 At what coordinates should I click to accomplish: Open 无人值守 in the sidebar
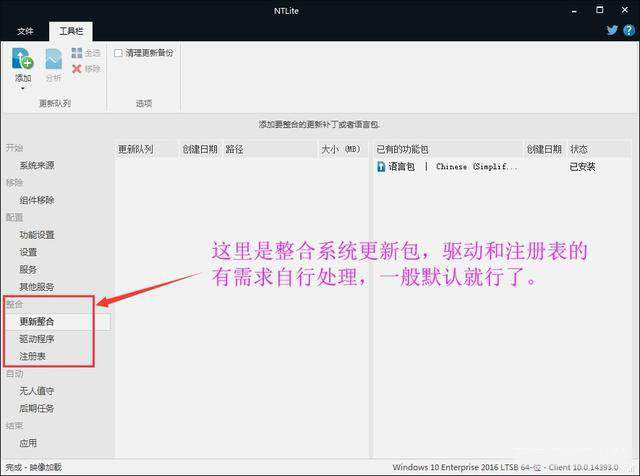37,391
